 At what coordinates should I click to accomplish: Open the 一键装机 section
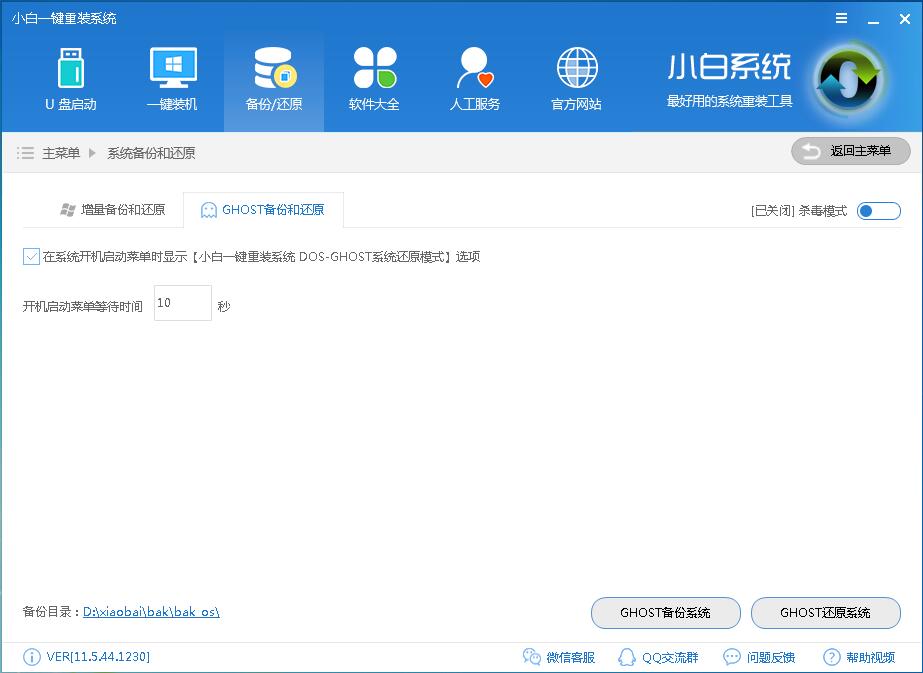pyautogui.click(x=172, y=78)
